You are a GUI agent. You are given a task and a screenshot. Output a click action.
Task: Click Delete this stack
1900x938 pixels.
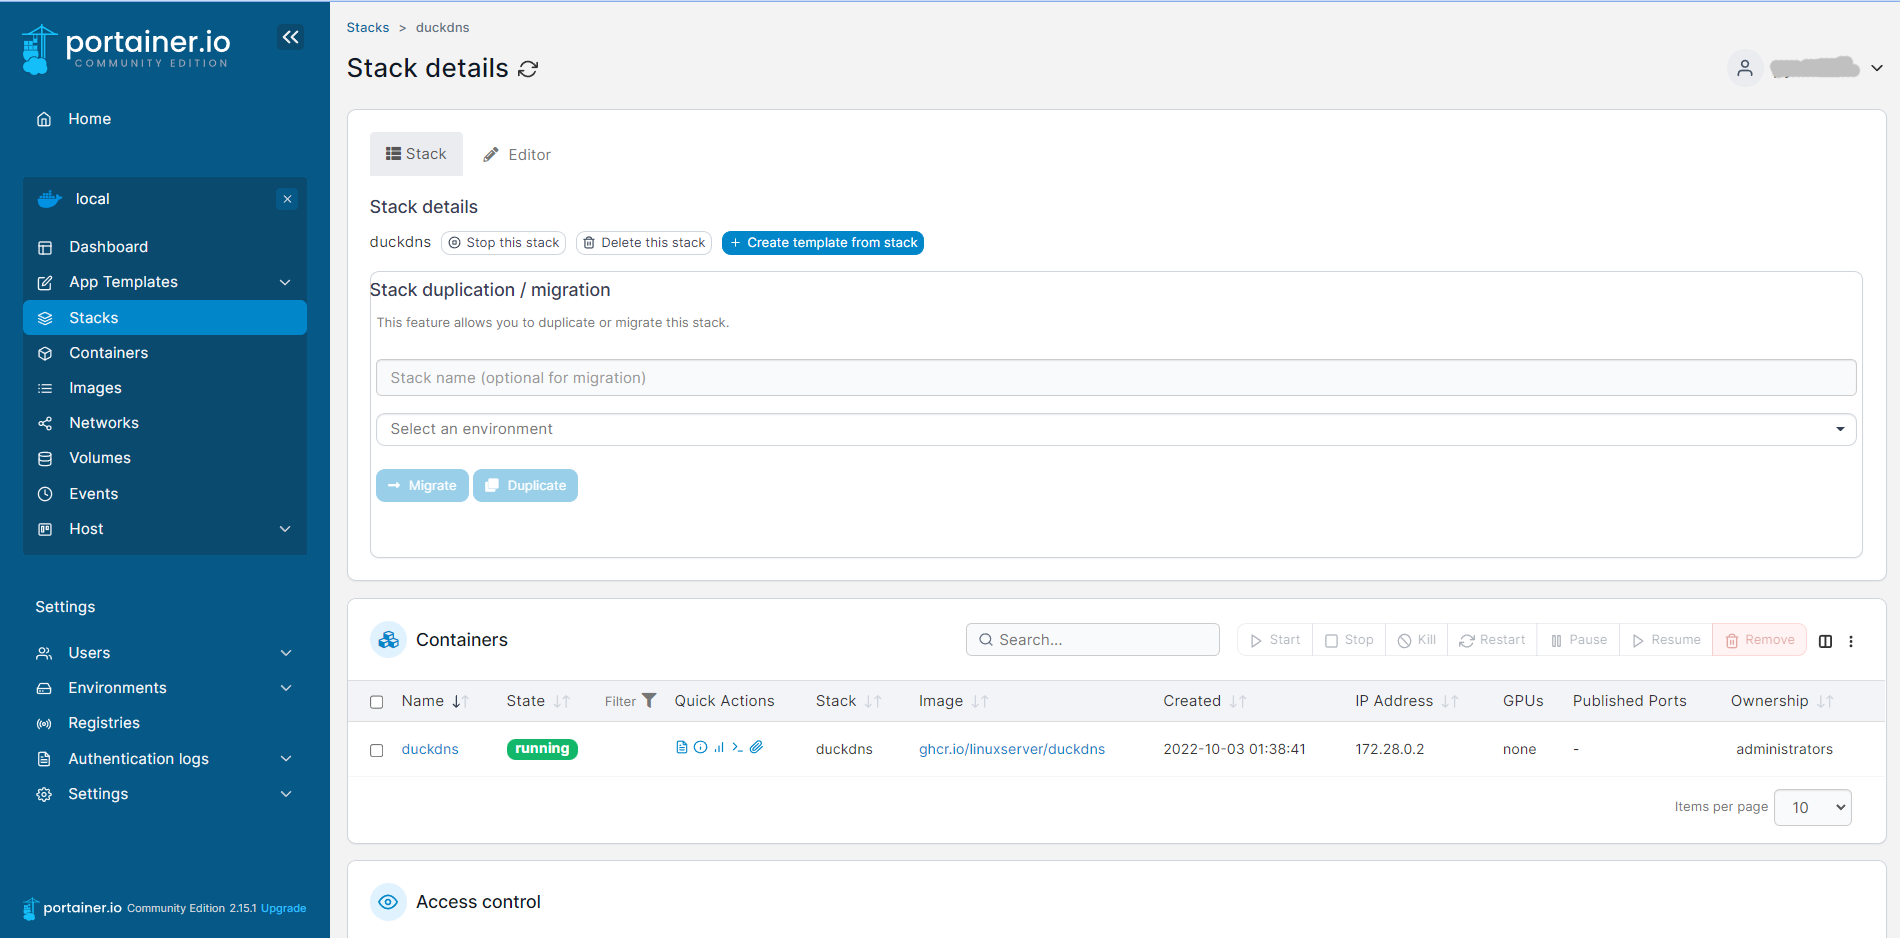tap(644, 243)
